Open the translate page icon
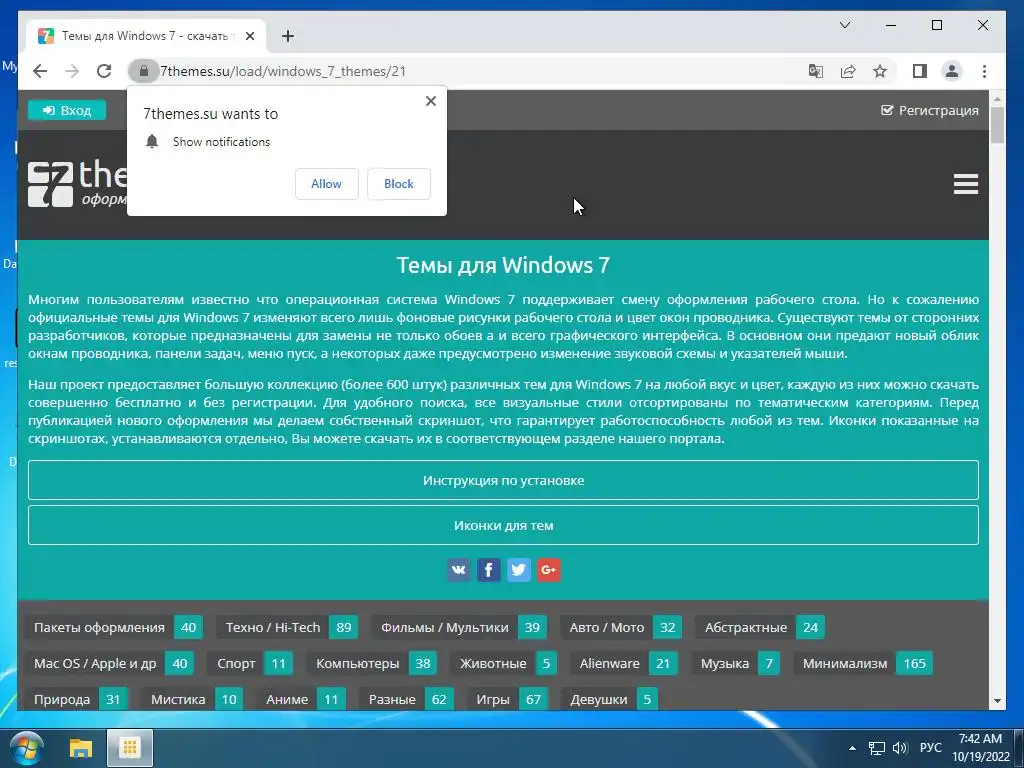 click(816, 71)
